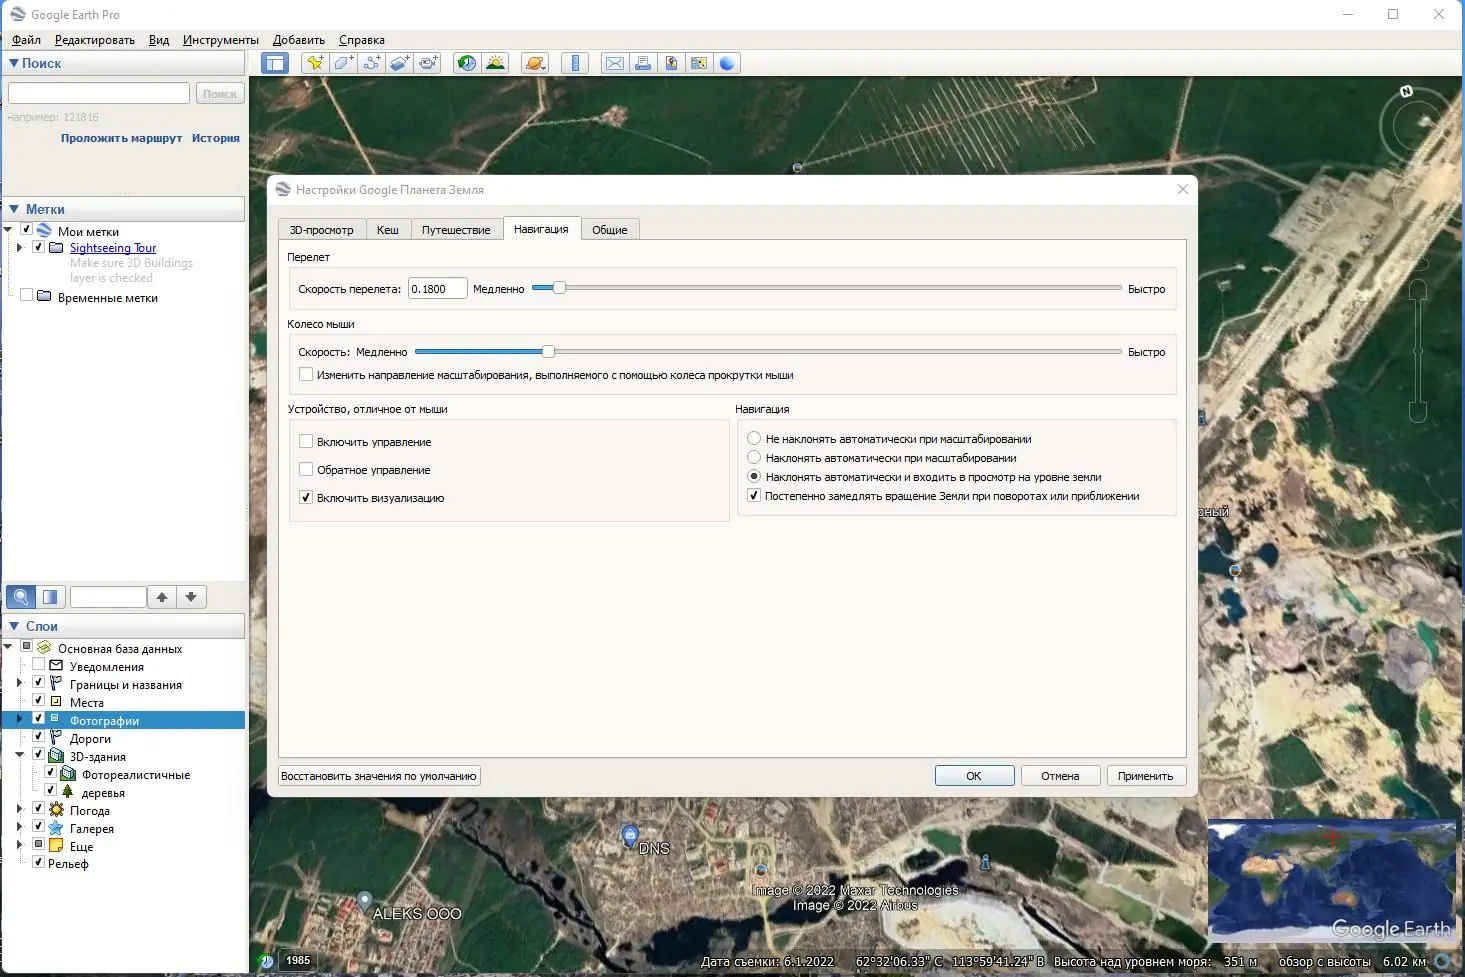Check the 'Обратное управление' checkbox
This screenshot has width=1465, height=977.
pos(306,469)
